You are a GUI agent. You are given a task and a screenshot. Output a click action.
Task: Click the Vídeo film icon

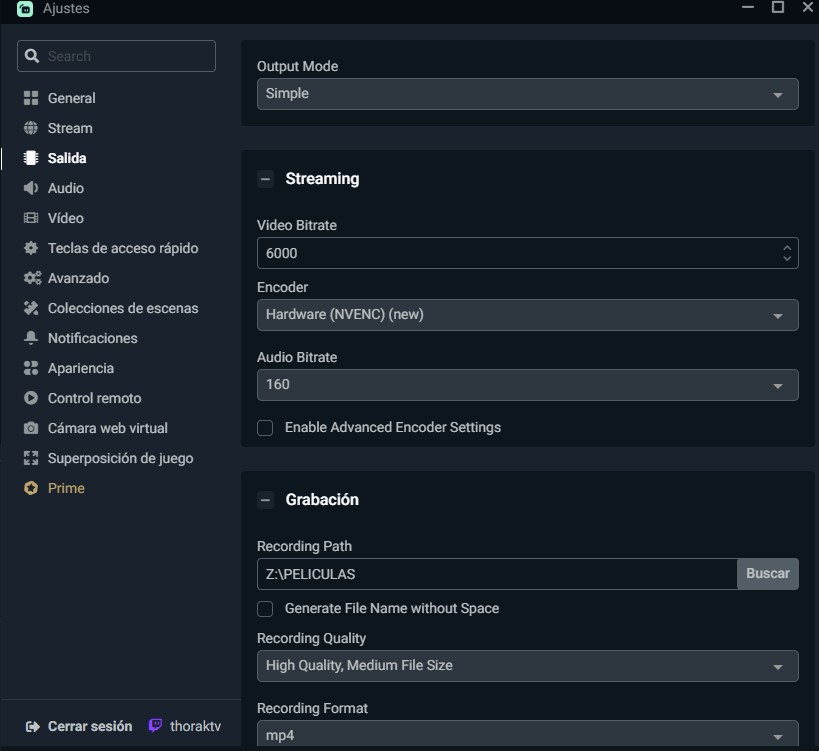pyautogui.click(x=31, y=218)
